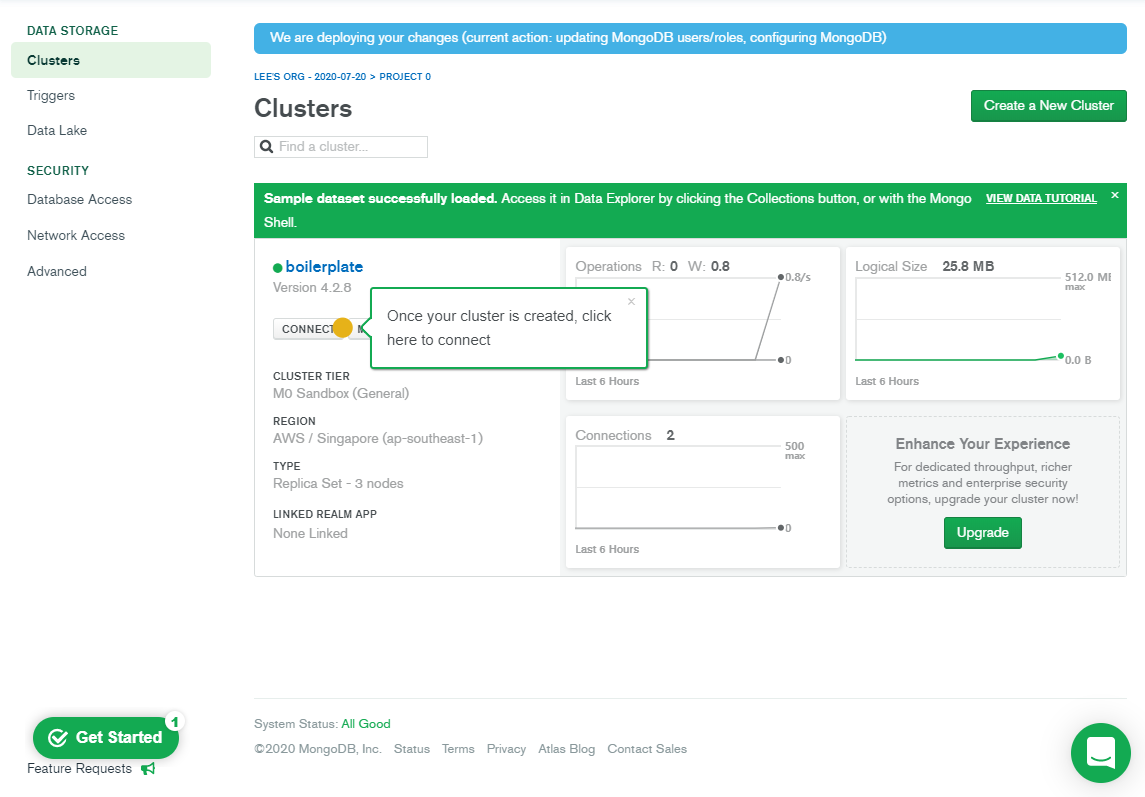1145x797 pixels.
Task: Open the Intercom chat bubble icon
Action: pos(1100,752)
